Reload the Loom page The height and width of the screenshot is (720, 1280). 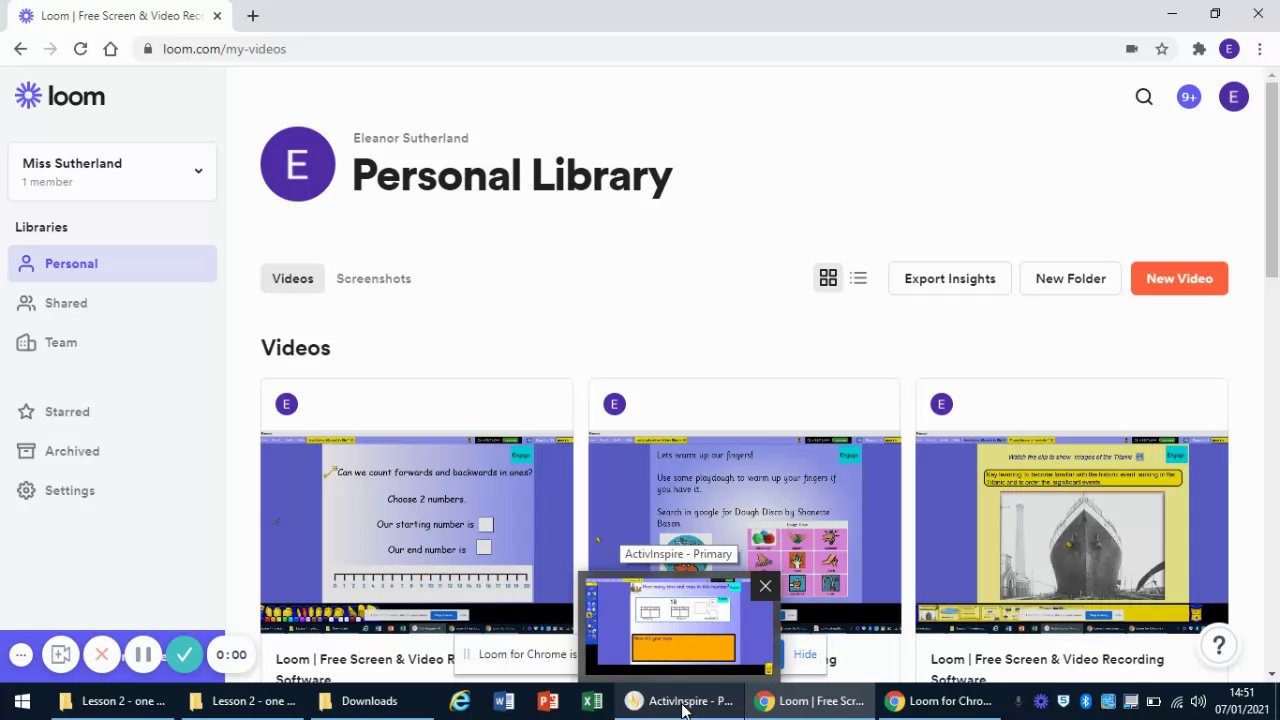click(x=80, y=48)
